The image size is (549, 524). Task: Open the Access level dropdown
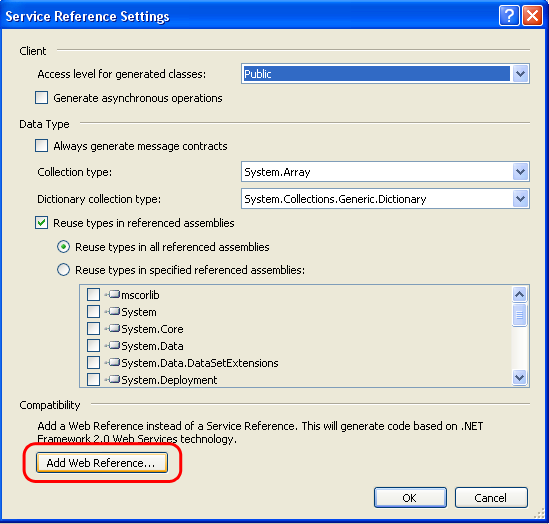pyautogui.click(x=520, y=74)
